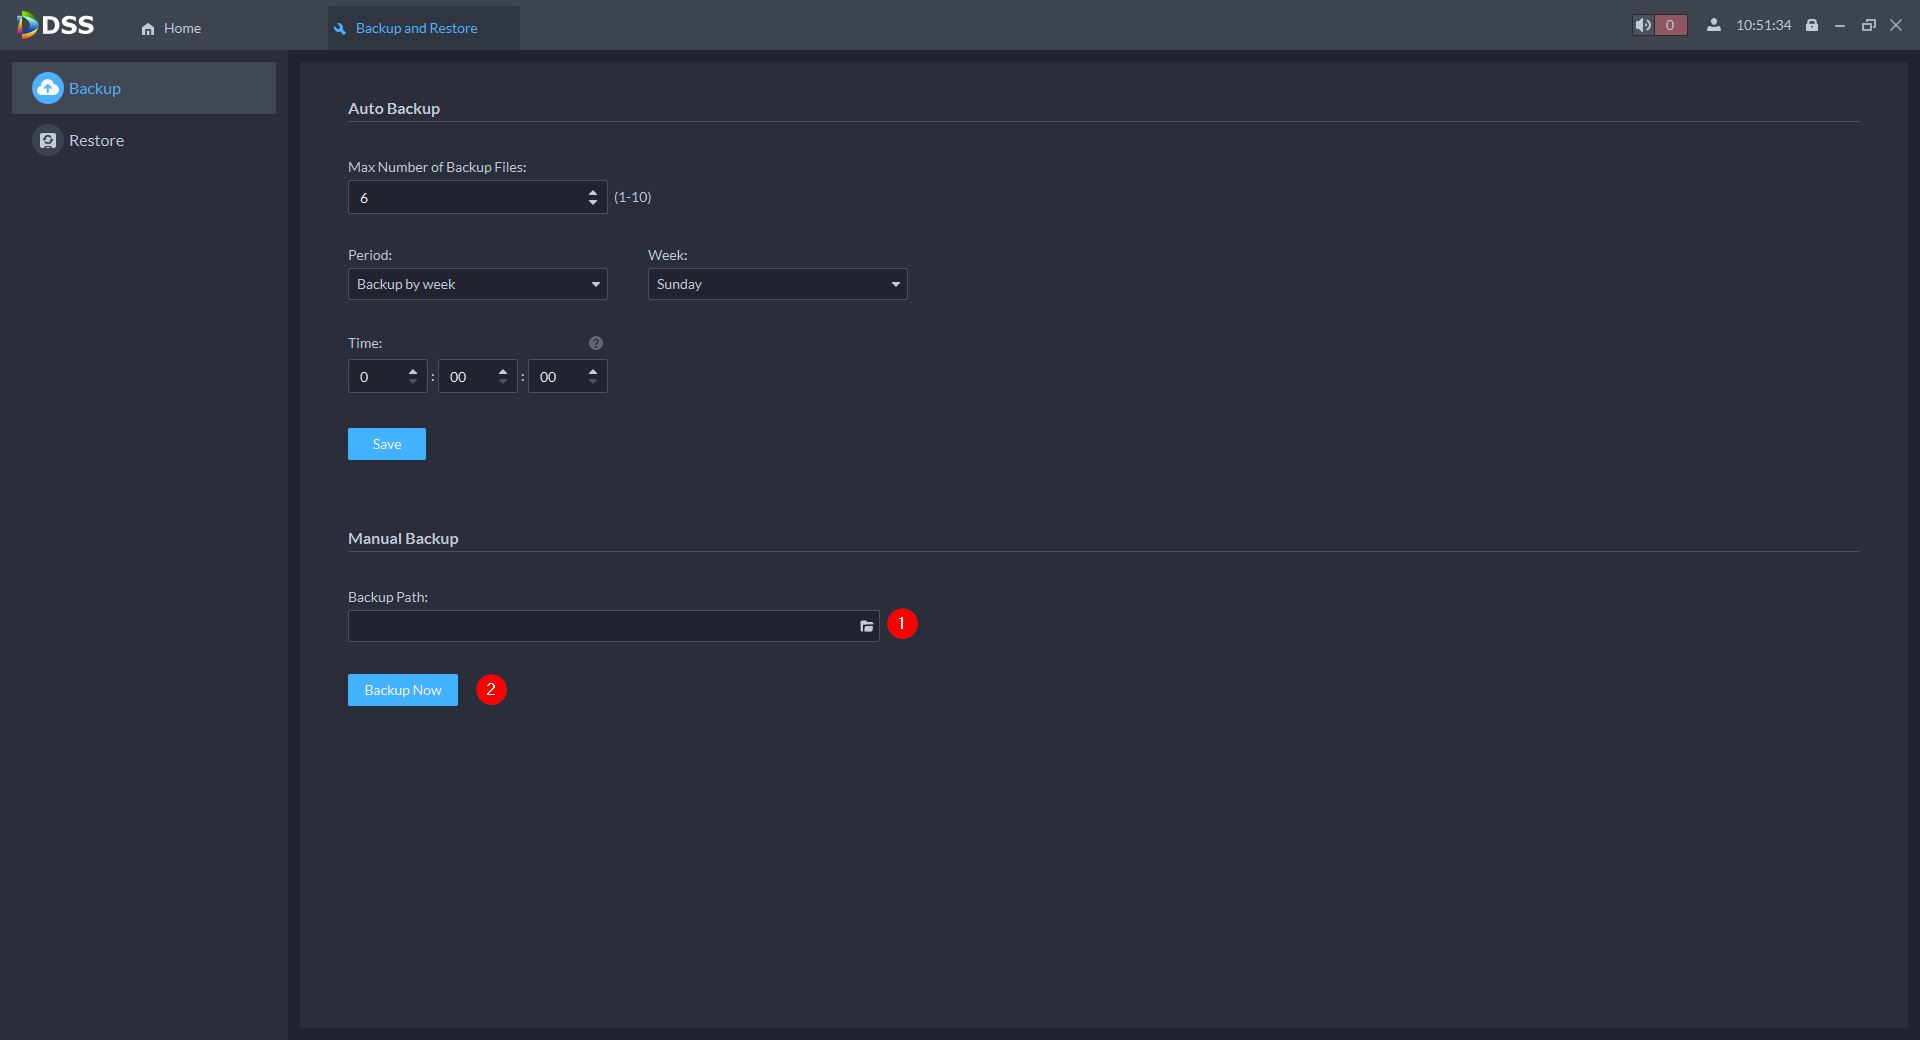Decrease the backup time hours
This screenshot has height=1040, width=1920.
[413, 382]
